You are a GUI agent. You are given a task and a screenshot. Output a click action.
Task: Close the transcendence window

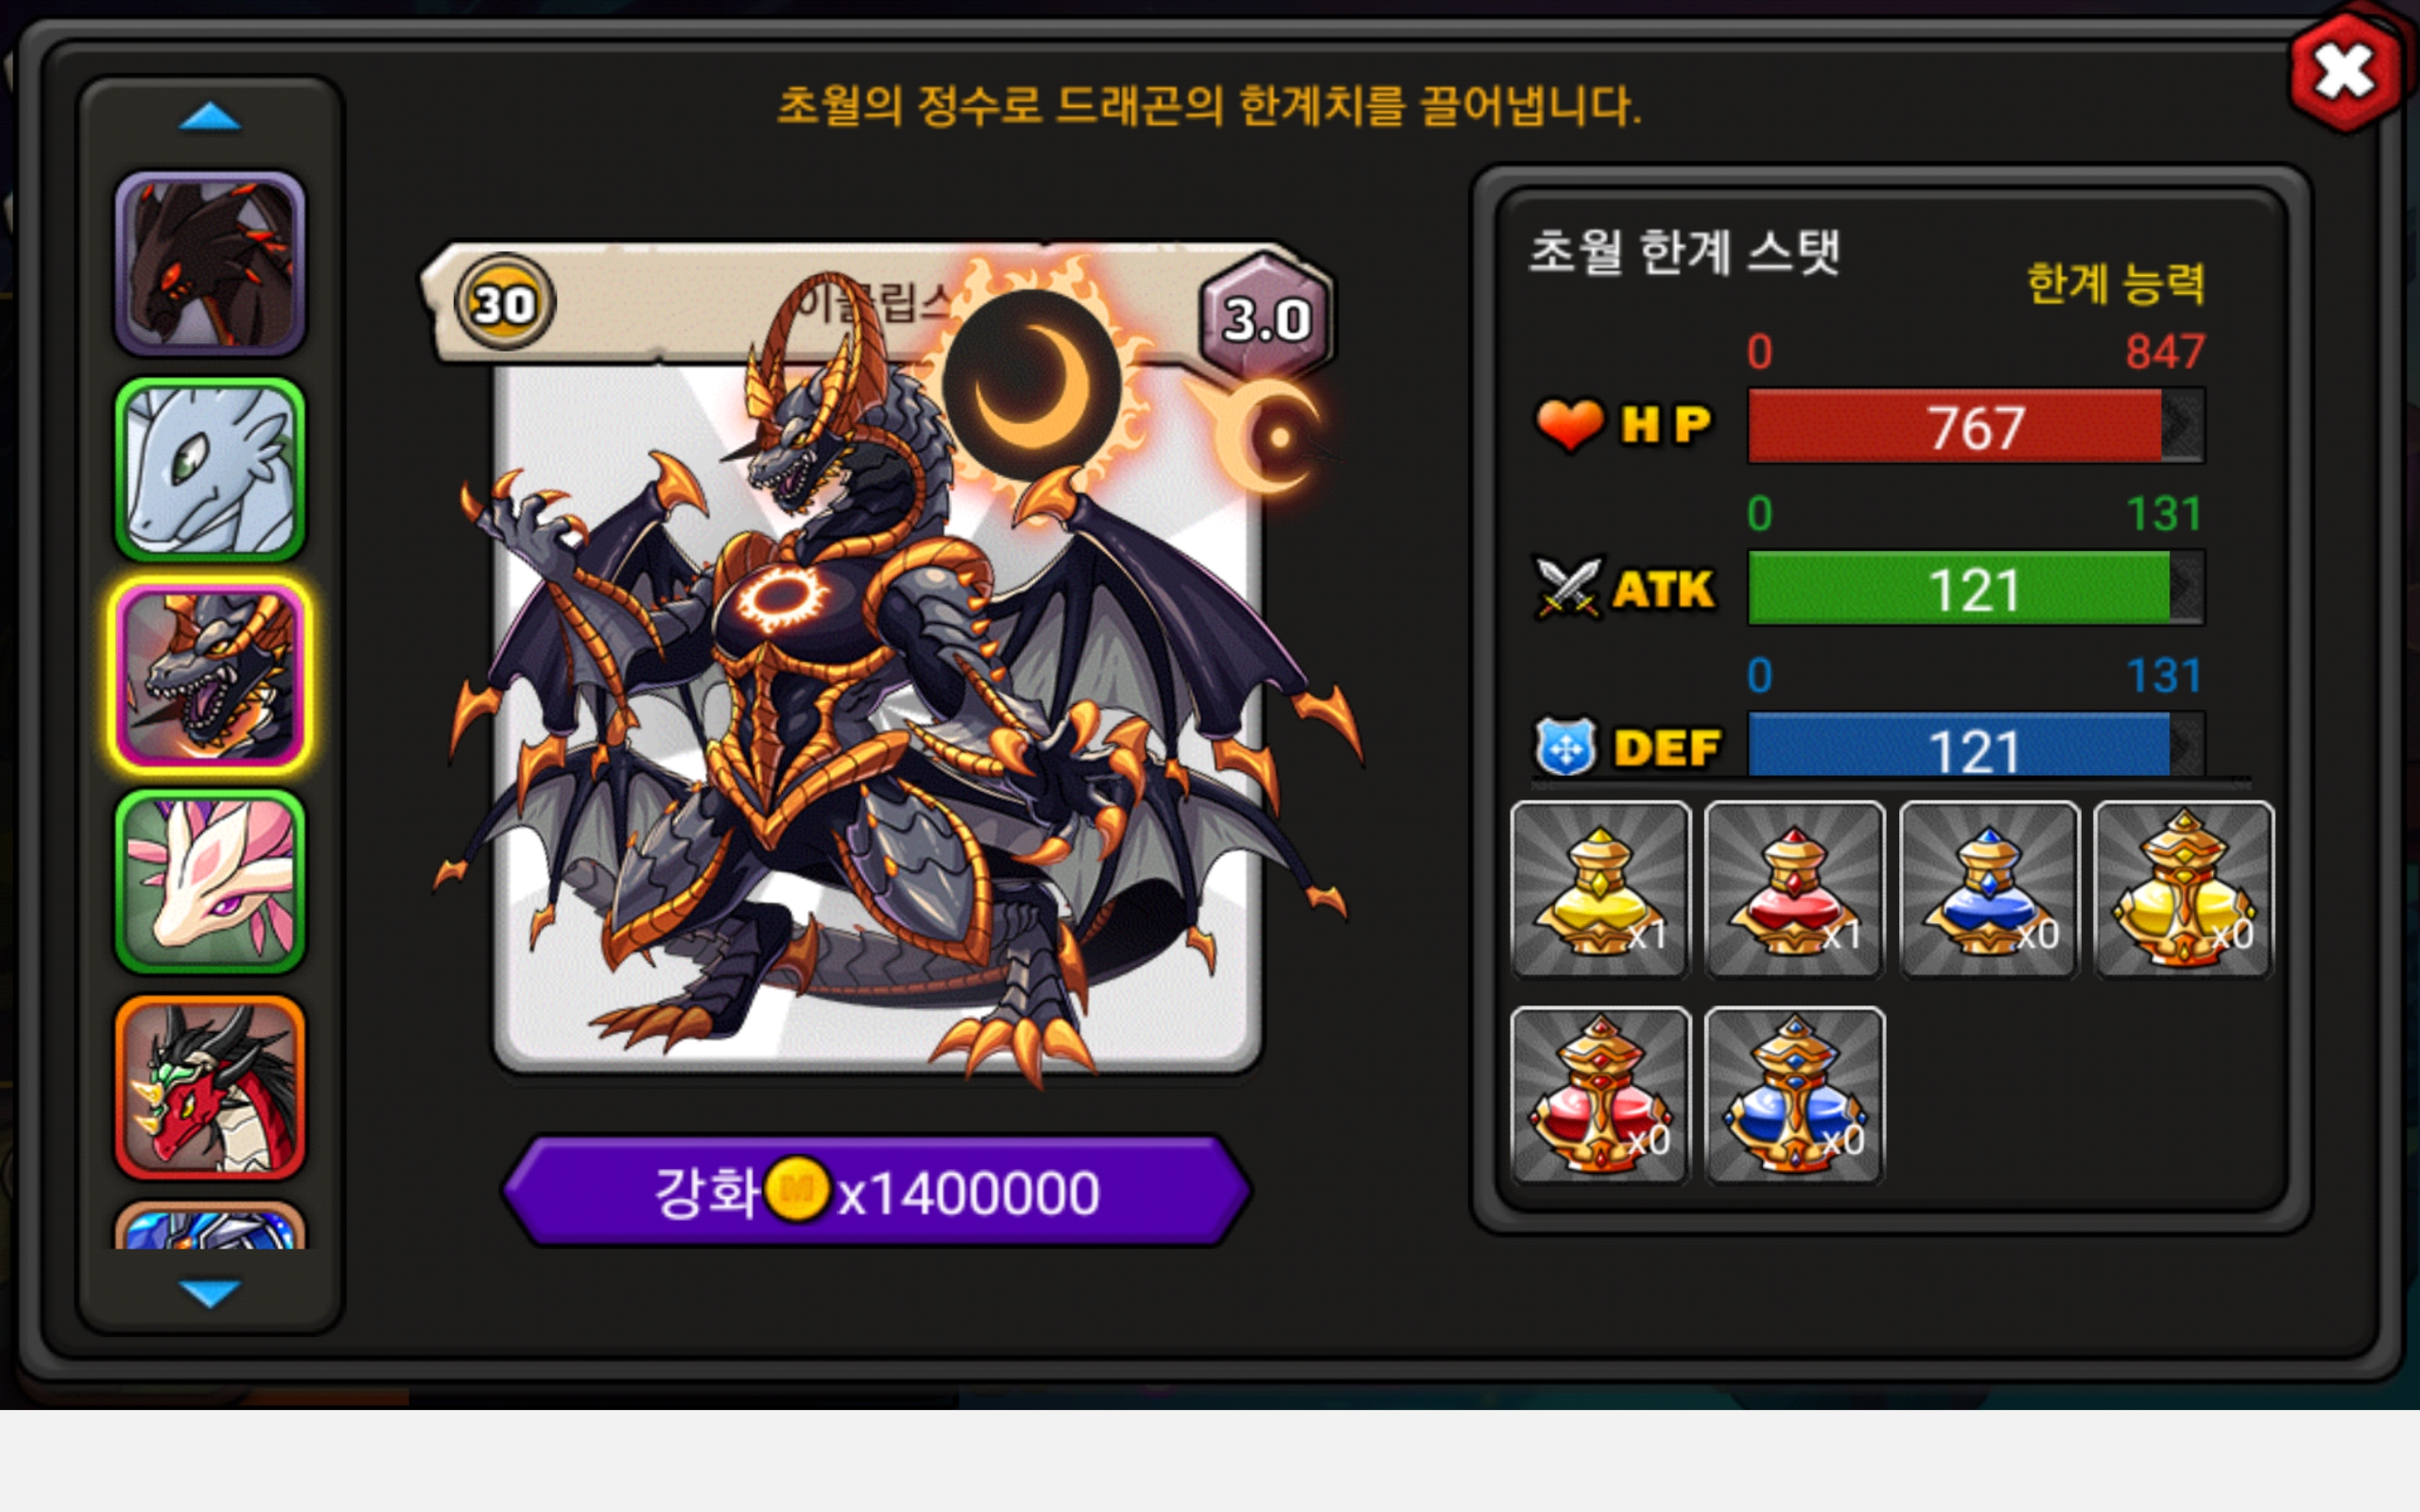click(x=2345, y=72)
